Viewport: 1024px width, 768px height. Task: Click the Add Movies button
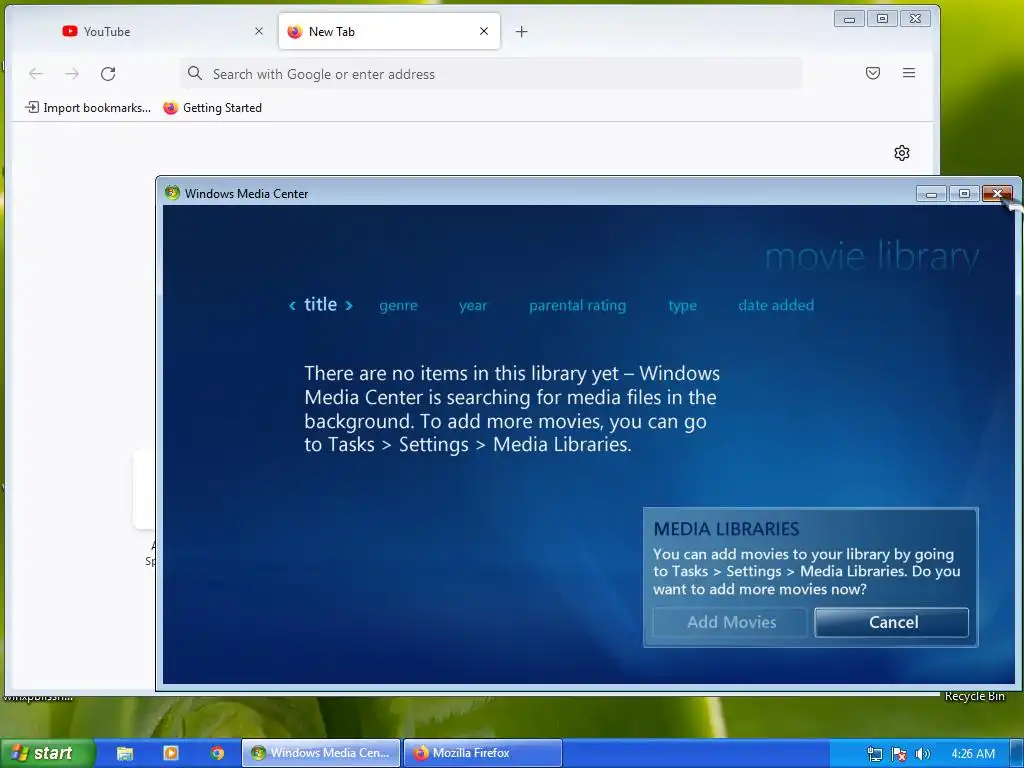pyautogui.click(x=731, y=622)
